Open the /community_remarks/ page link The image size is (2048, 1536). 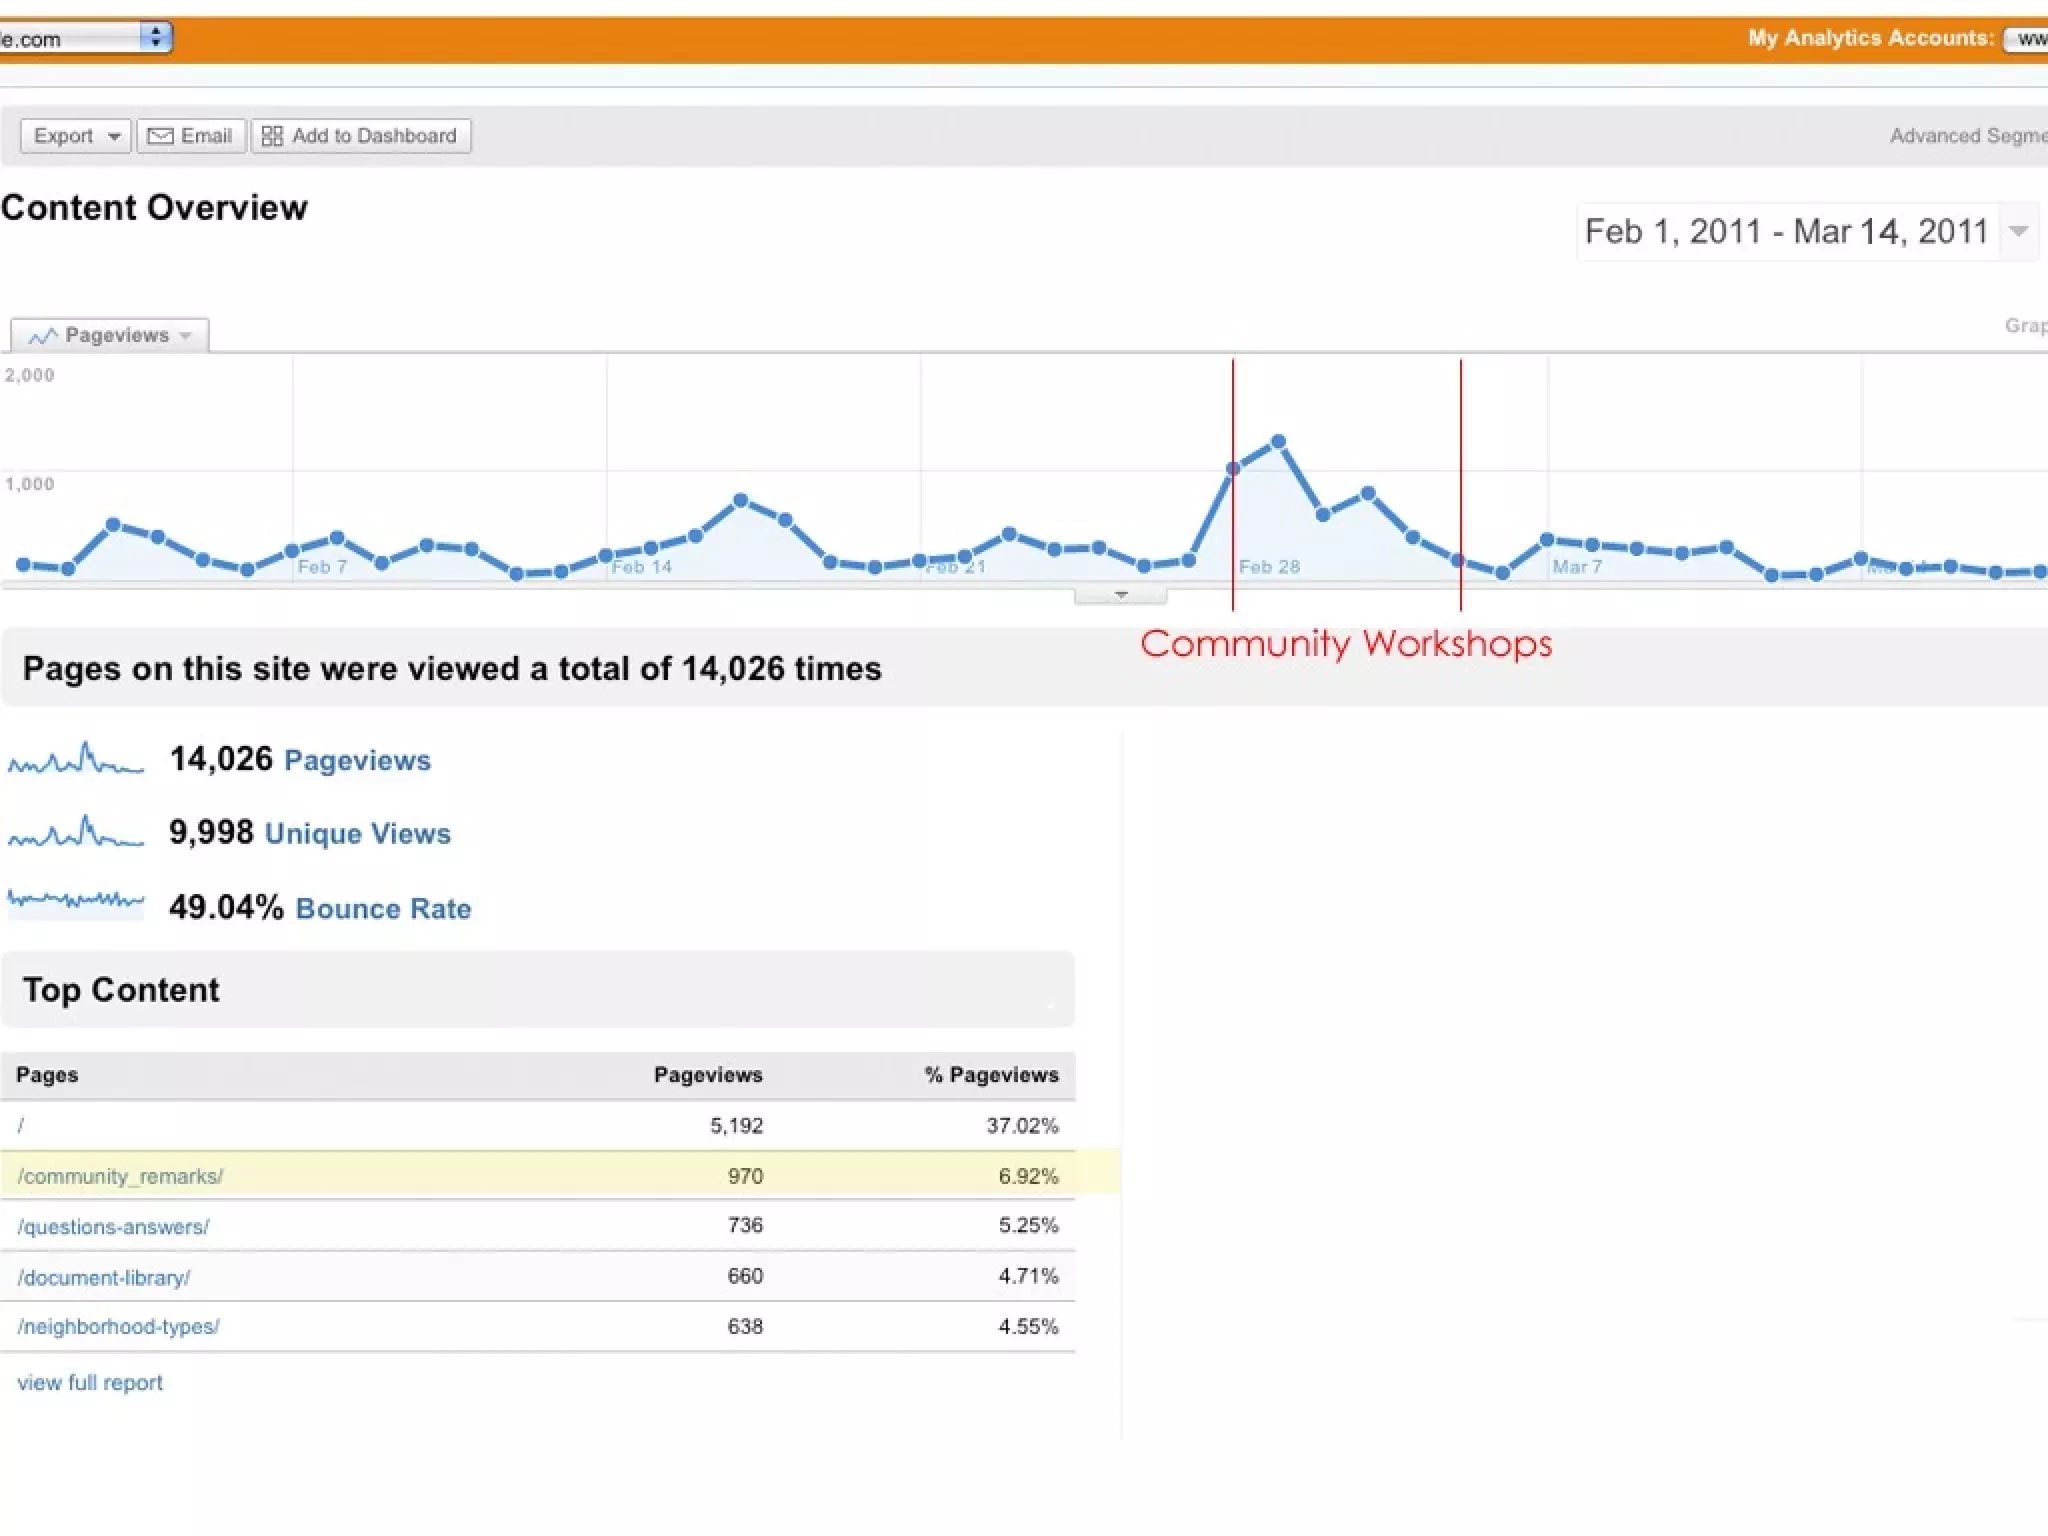120,1176
